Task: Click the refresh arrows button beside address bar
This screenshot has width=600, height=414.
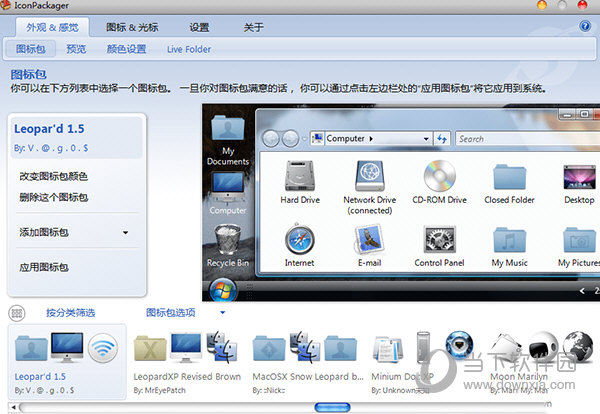Action: tap(442, 139)
